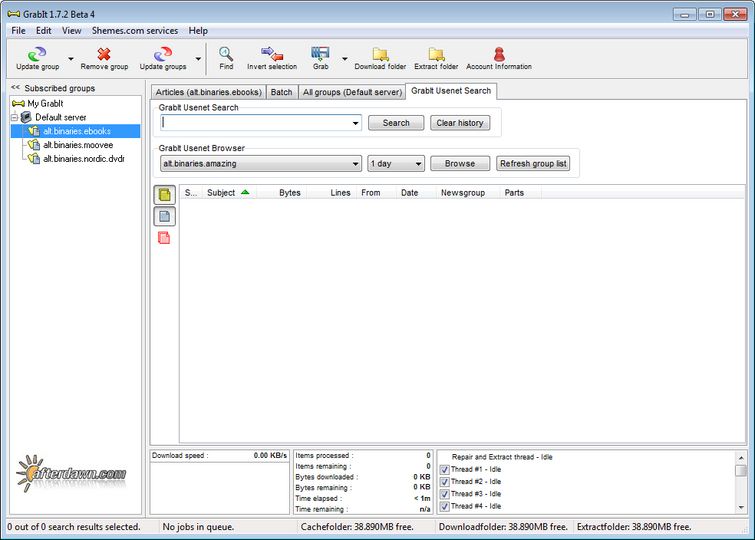Click the Search button
This screenshot has width=755, height=540.
(x=396, y=123)
